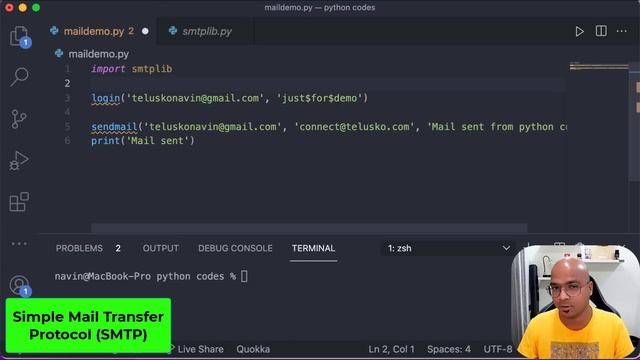
Task: Click the horizontal editor scrollbar
Action: click(x=309, y=227)
